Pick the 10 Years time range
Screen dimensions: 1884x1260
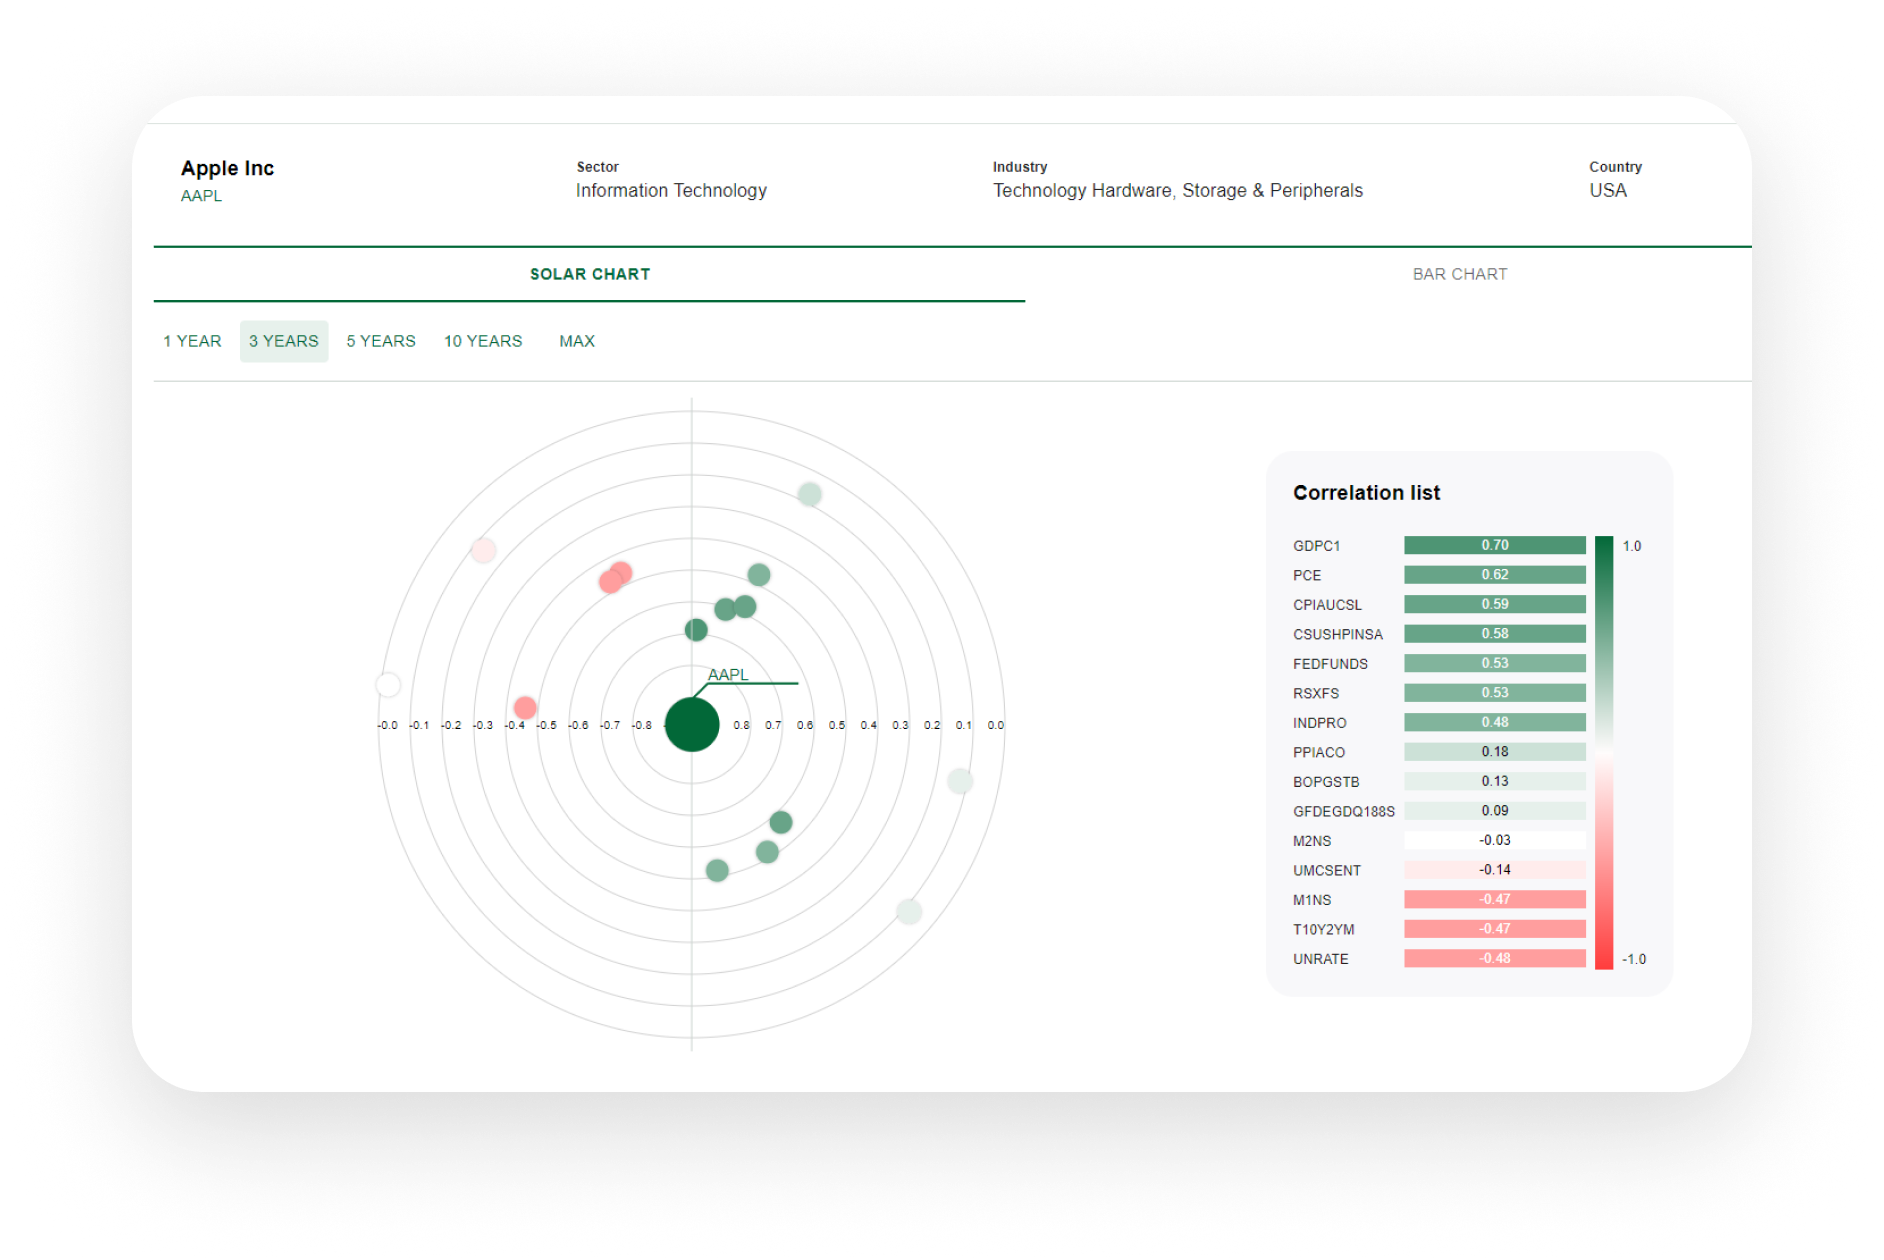(x=483, y=341)
